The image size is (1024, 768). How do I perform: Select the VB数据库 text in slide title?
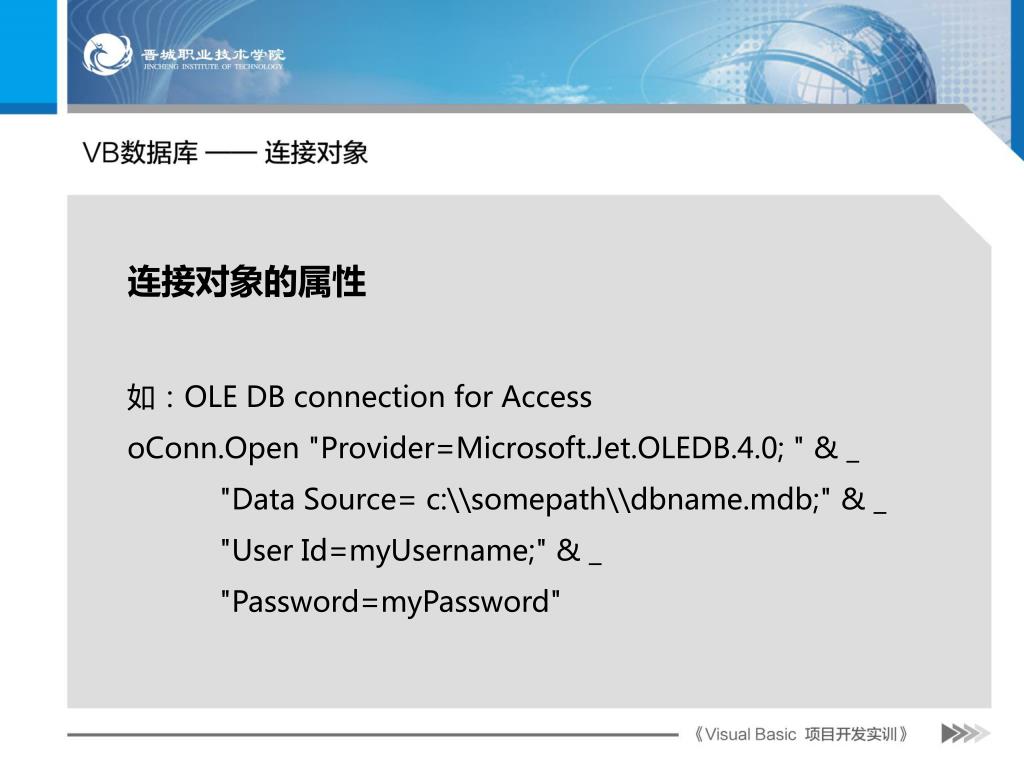[140, 153]
